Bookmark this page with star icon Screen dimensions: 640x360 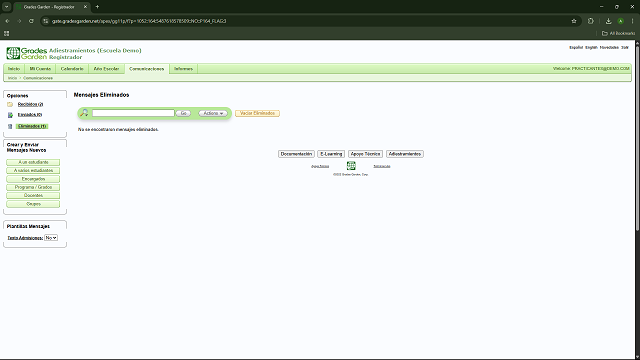(x=574, y=21)
